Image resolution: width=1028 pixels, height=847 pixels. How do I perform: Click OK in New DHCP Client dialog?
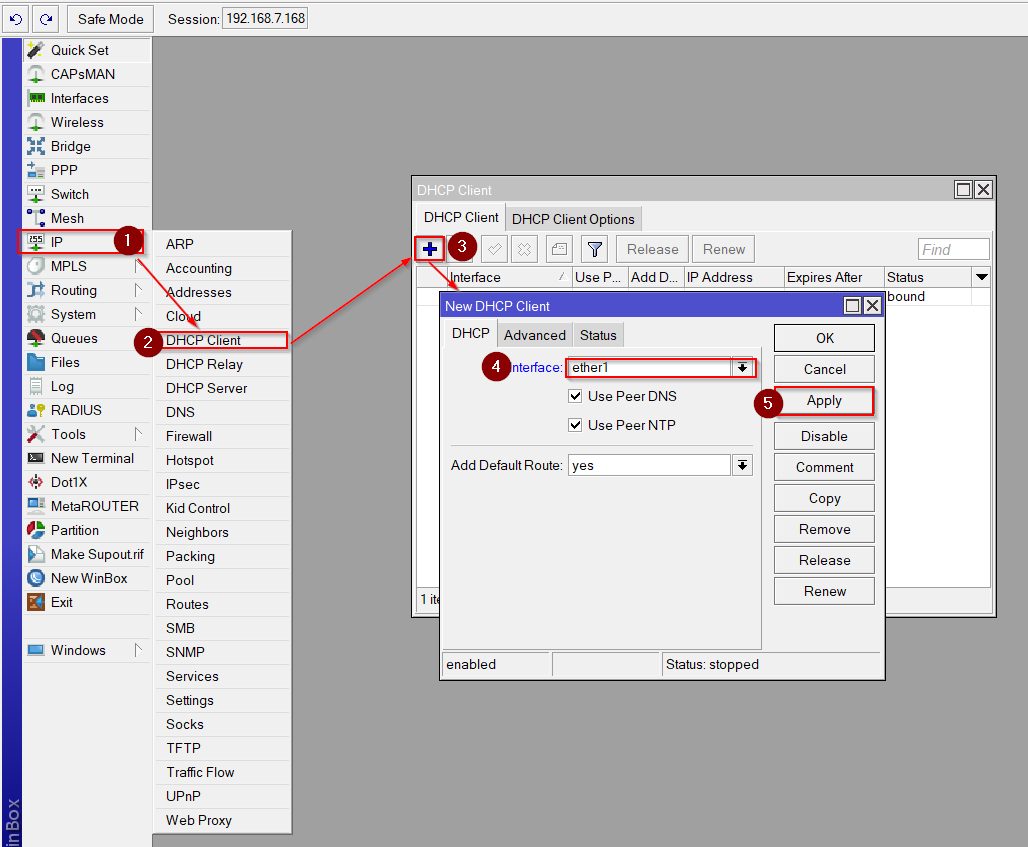[824, 338]
